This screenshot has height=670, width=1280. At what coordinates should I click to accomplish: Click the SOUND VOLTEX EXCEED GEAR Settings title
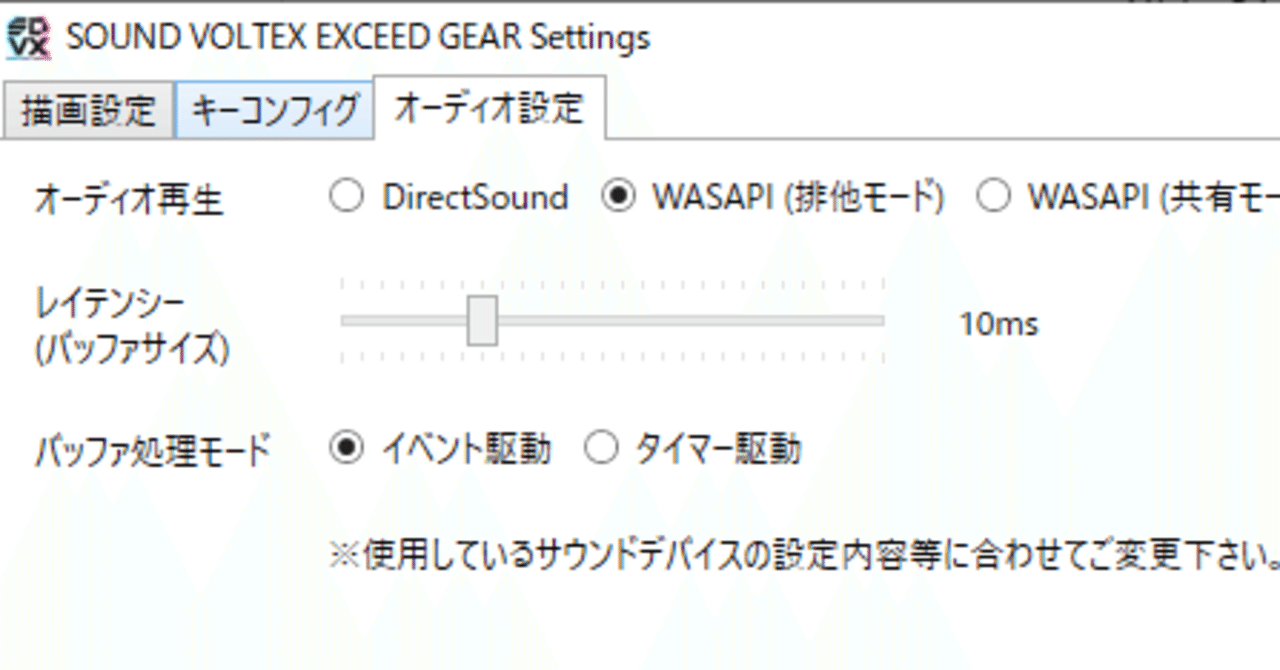click(358, 39)
